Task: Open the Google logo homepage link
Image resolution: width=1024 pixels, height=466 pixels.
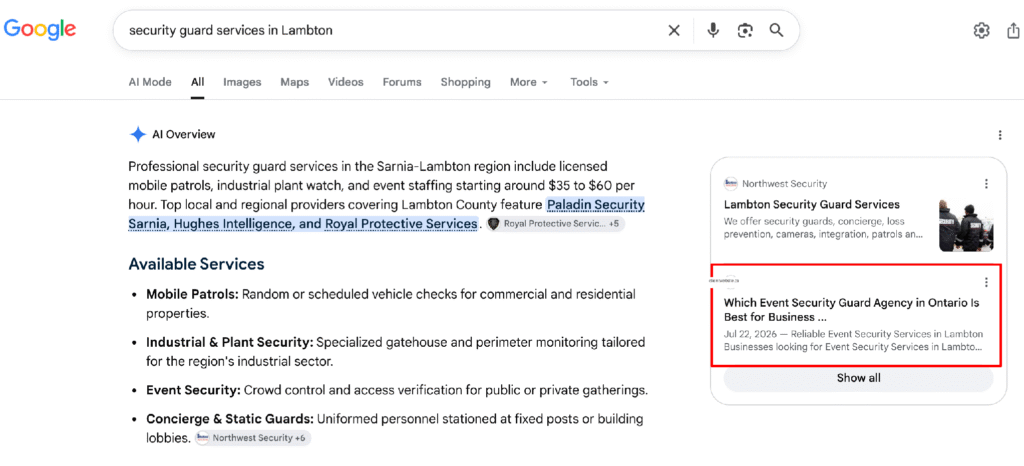Action: click(x=40, y=29)
